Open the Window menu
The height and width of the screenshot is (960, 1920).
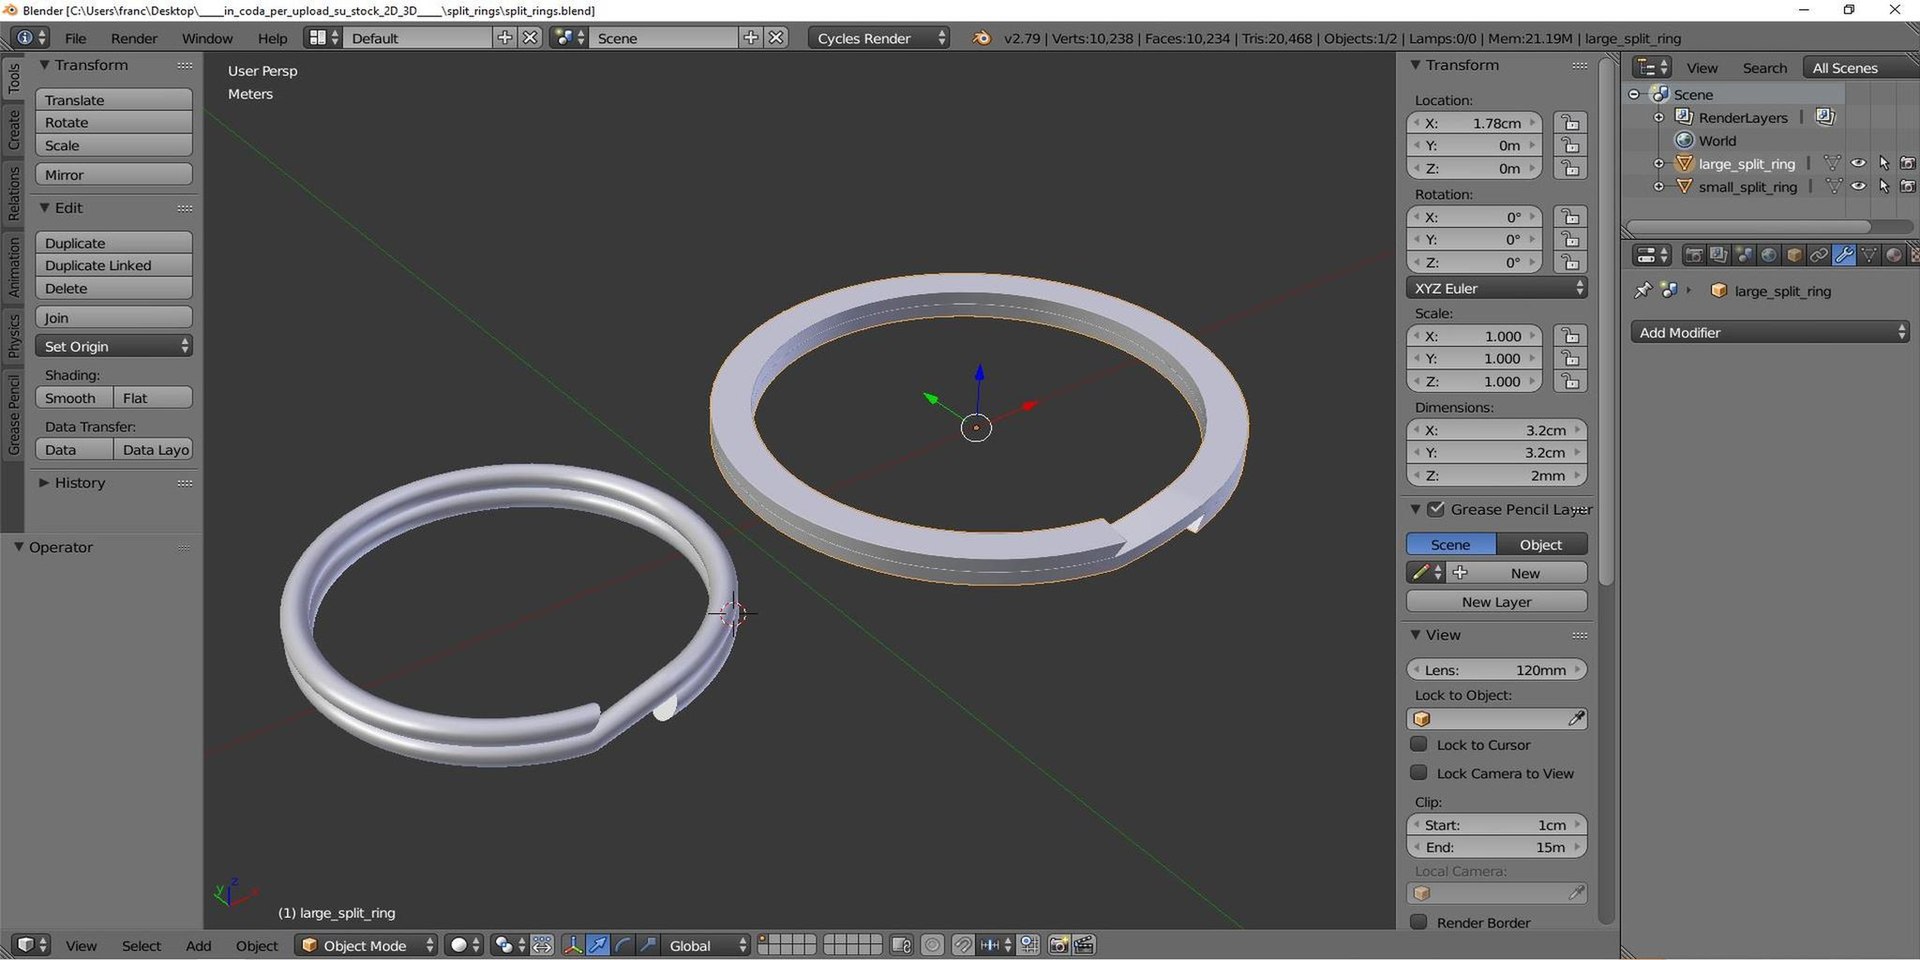207,38
